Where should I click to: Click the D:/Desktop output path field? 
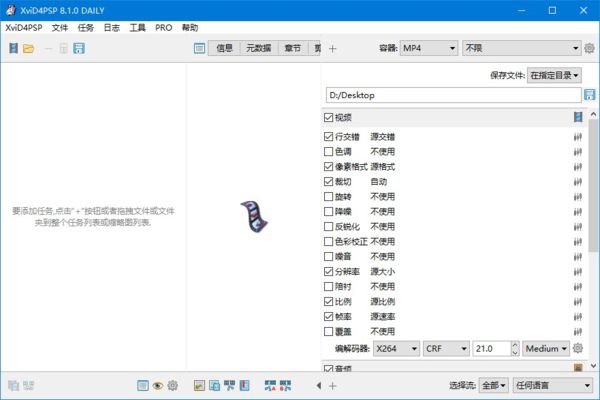pos(450,95)
